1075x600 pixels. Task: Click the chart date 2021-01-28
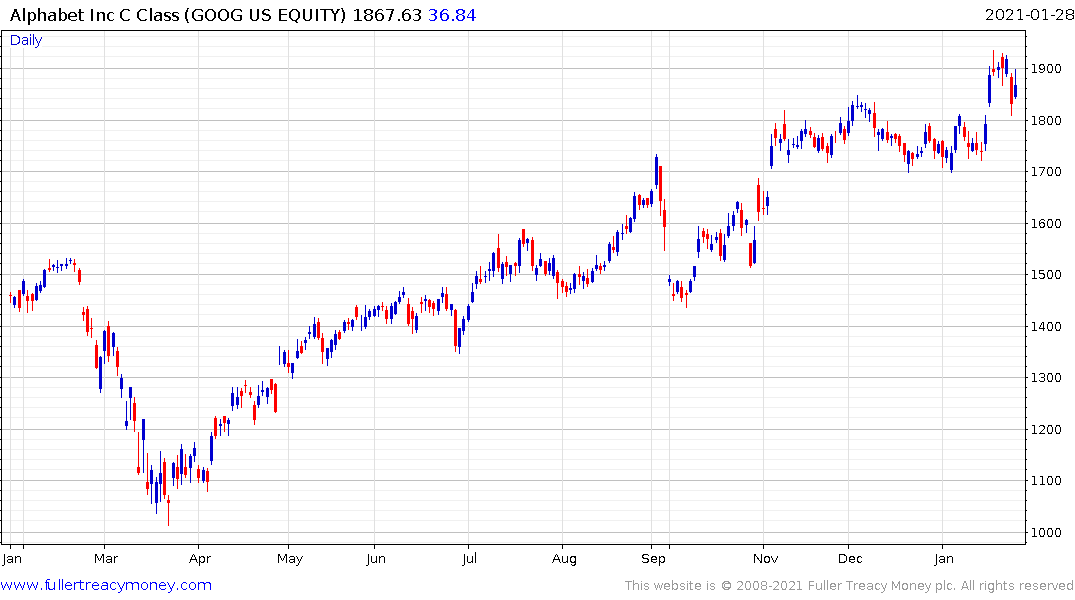click(x=1029, y=15)
